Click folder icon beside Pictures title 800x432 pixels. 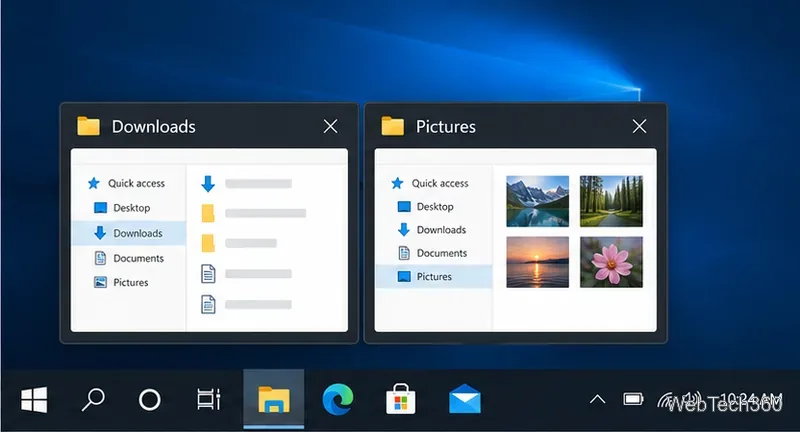pyautogui.click(x=392, y=126)
